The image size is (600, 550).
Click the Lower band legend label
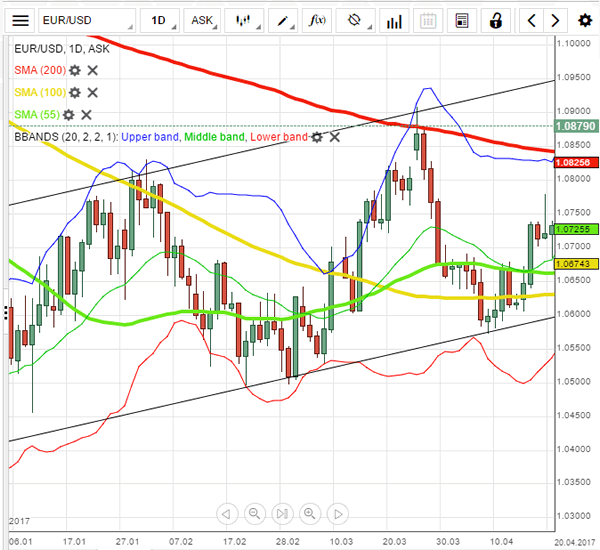click(x=279, y=137)
